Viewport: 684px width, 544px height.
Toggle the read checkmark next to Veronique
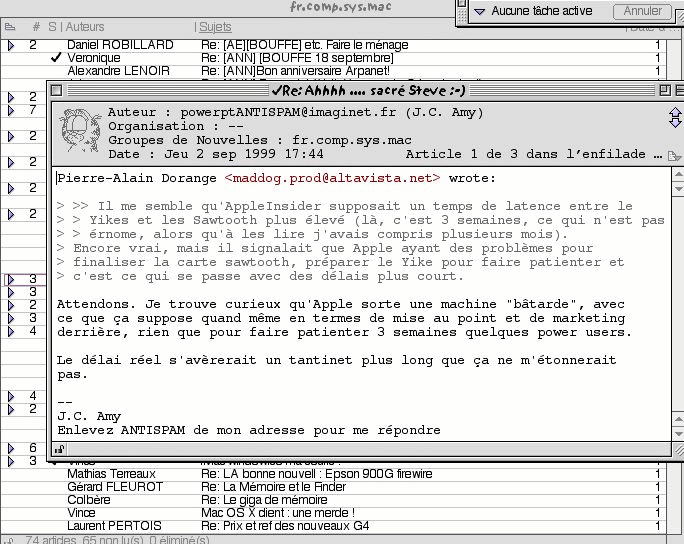pos(55,58)
